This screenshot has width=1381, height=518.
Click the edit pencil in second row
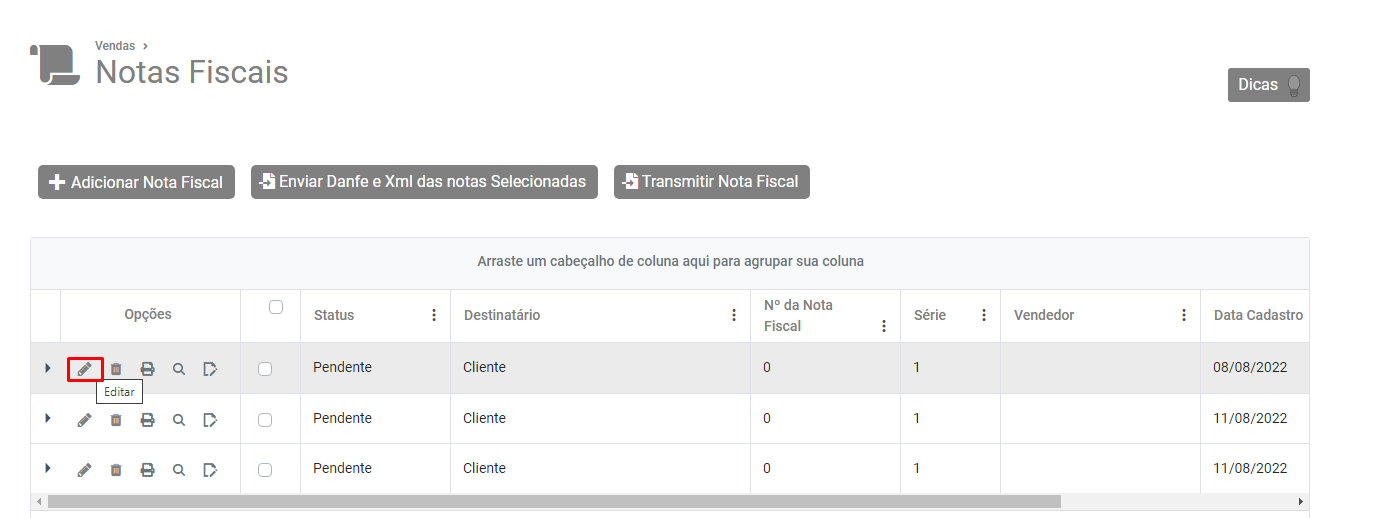(x=85, y=419)
